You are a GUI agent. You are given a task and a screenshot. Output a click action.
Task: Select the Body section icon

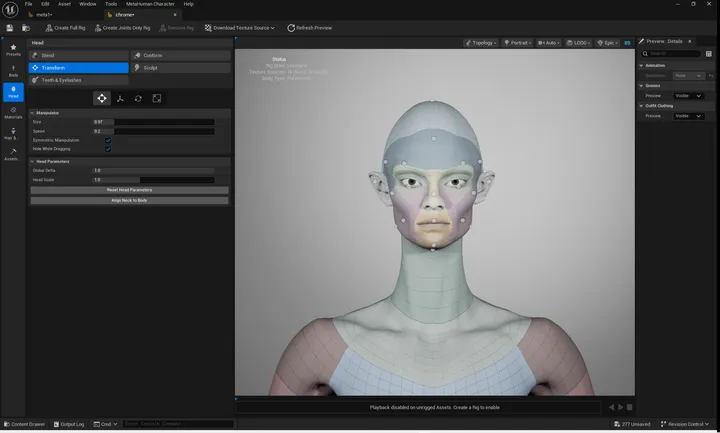pos(13,71)
